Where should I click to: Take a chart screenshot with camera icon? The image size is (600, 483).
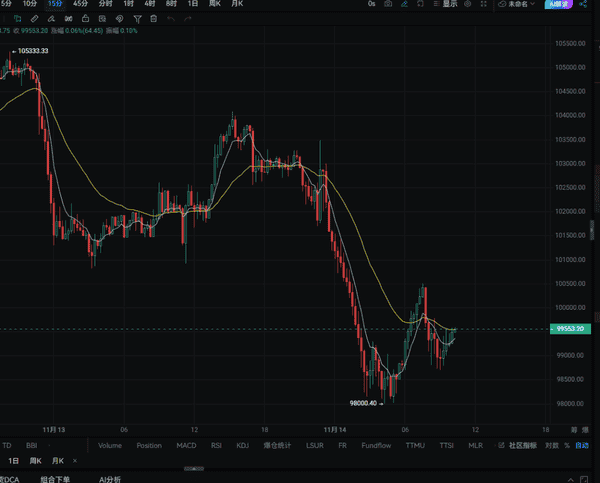click(x=388, y=4)
